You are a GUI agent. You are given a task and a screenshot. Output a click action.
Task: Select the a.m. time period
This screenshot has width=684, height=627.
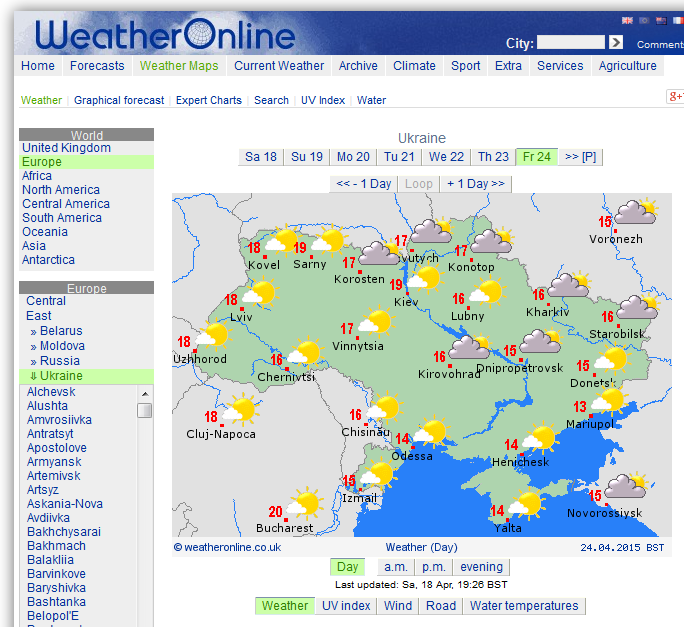tap(396, 567)
